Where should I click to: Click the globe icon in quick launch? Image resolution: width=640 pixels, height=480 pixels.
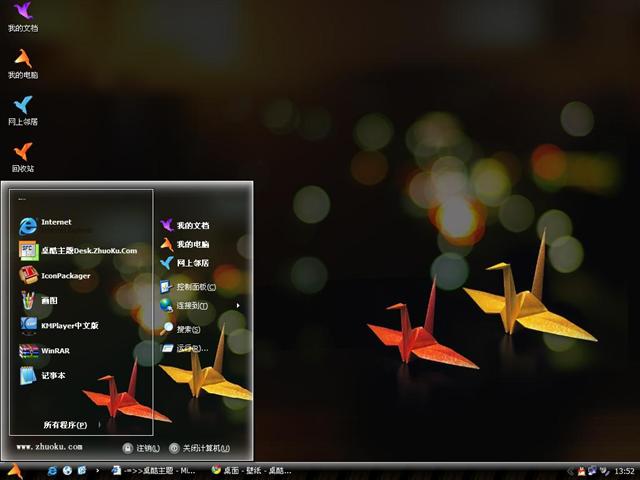click(x=67, y=471)
